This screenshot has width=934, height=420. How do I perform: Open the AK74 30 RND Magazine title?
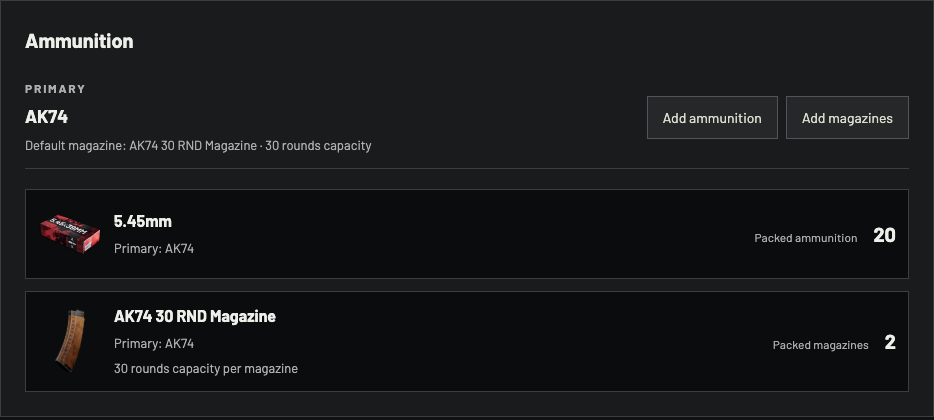point(195,316)
